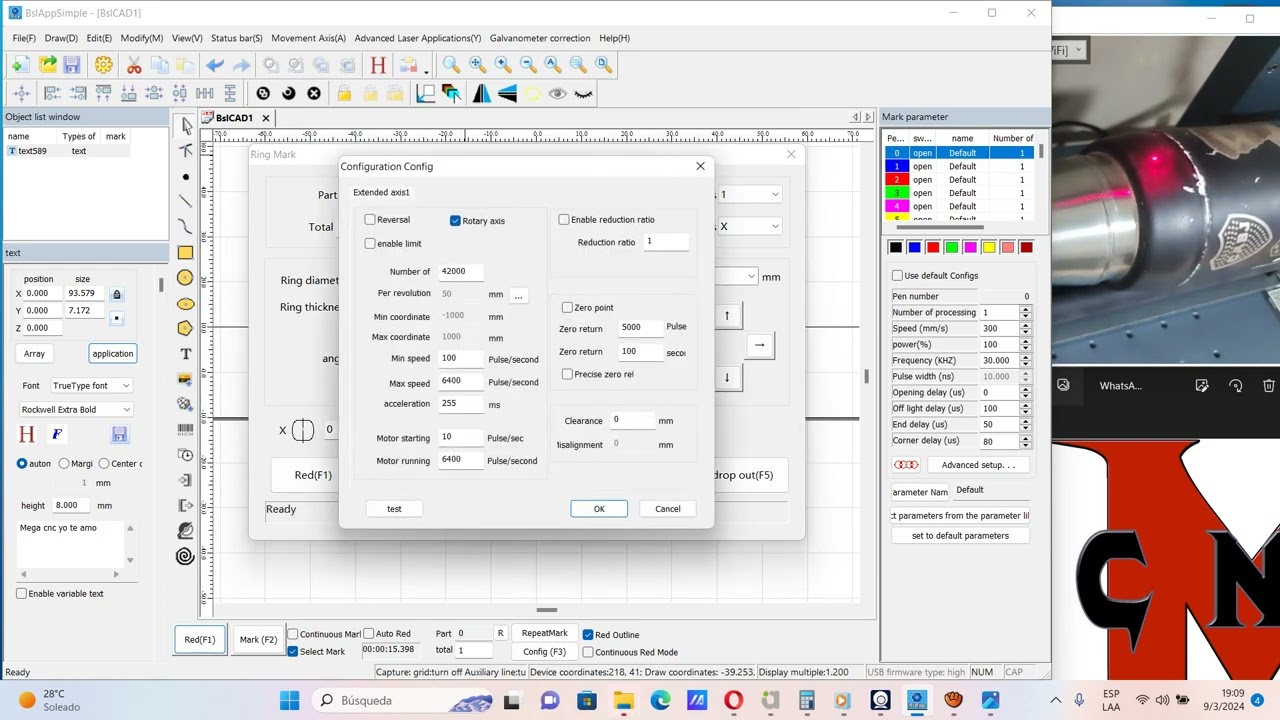The image size is (1280, 720).
Task: Open the Modify(M) menu
Action: point(142,38)
